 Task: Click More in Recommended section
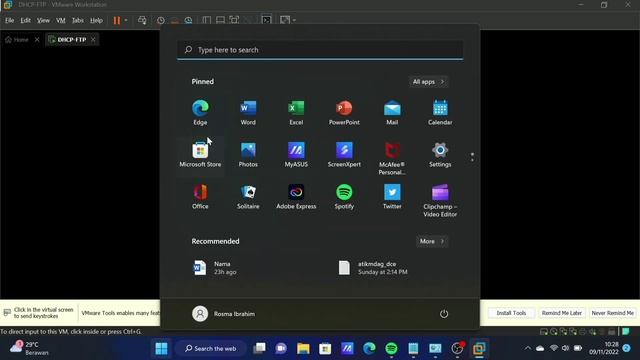(x=432, y=241)
